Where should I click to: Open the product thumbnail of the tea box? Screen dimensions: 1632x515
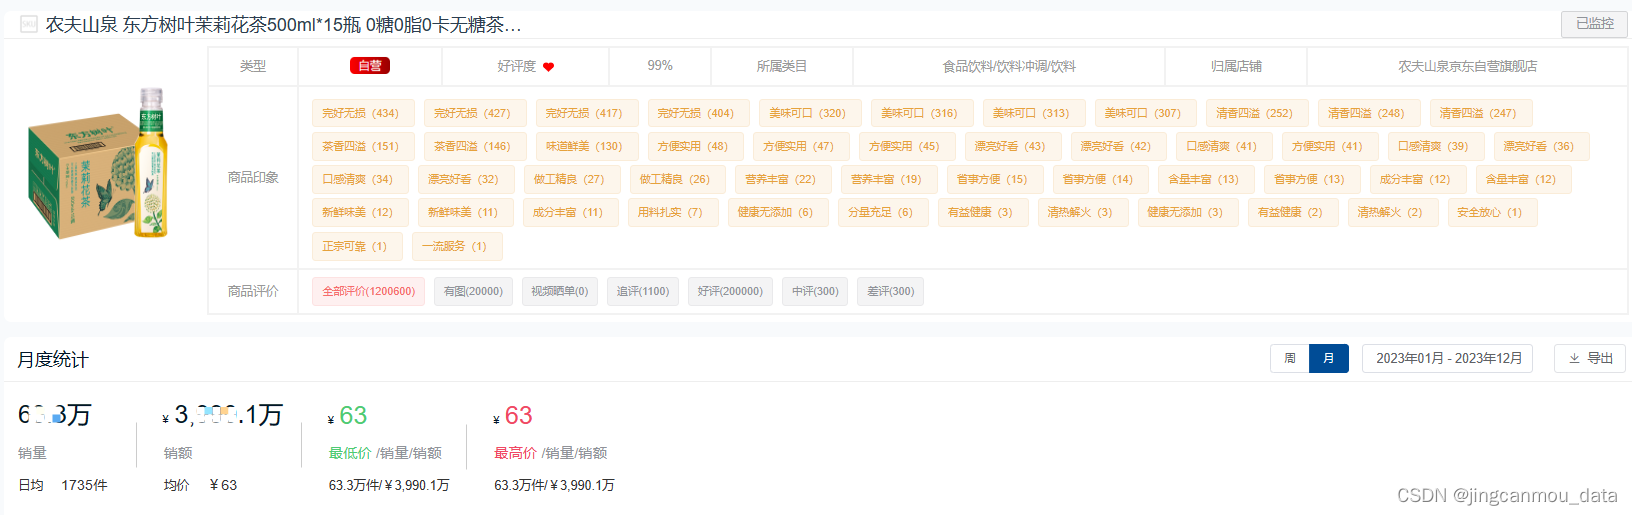pyautogui.click(x=98, y=165)
